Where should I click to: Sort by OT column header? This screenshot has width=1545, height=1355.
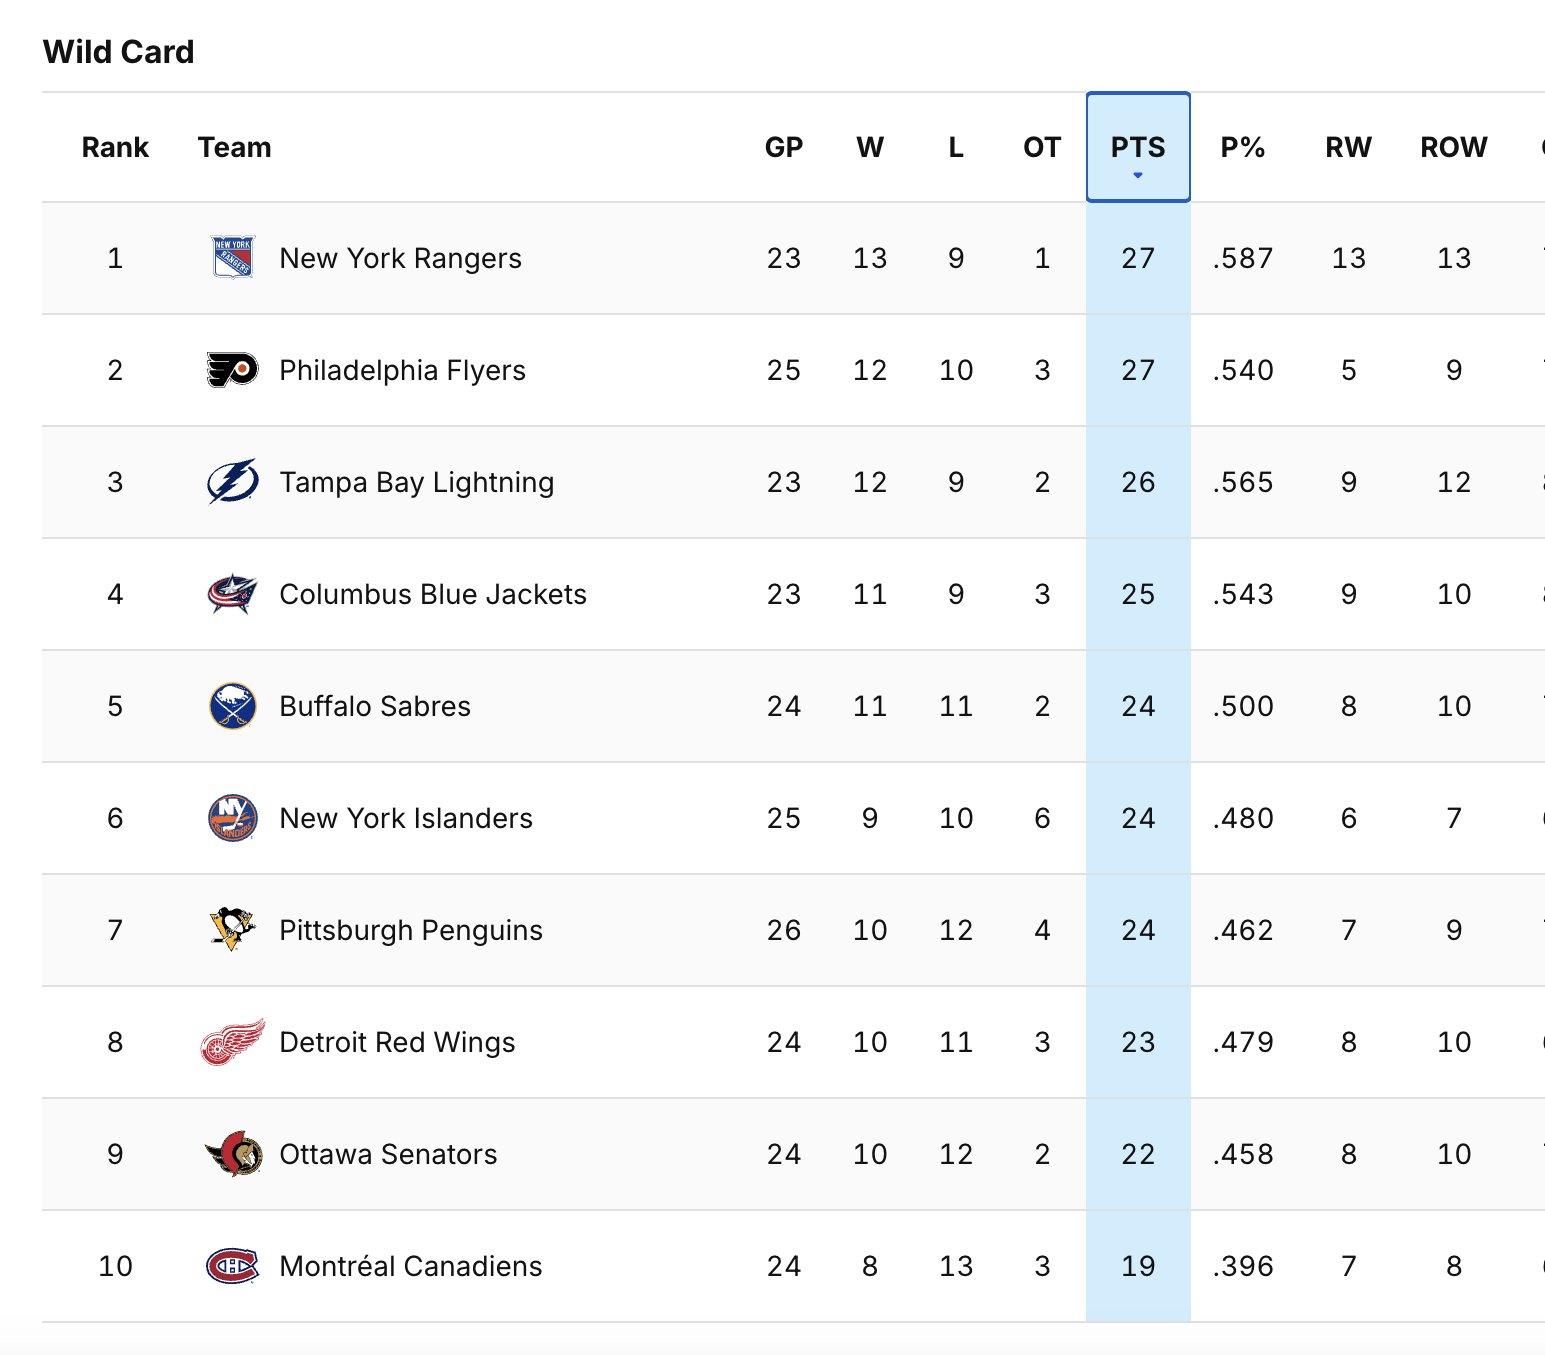[1042, 148]
